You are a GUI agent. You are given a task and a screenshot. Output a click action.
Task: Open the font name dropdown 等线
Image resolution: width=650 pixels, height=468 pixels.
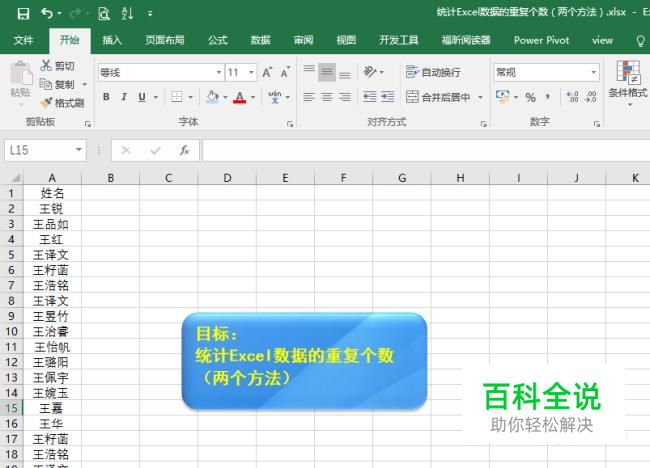point(219,73)
